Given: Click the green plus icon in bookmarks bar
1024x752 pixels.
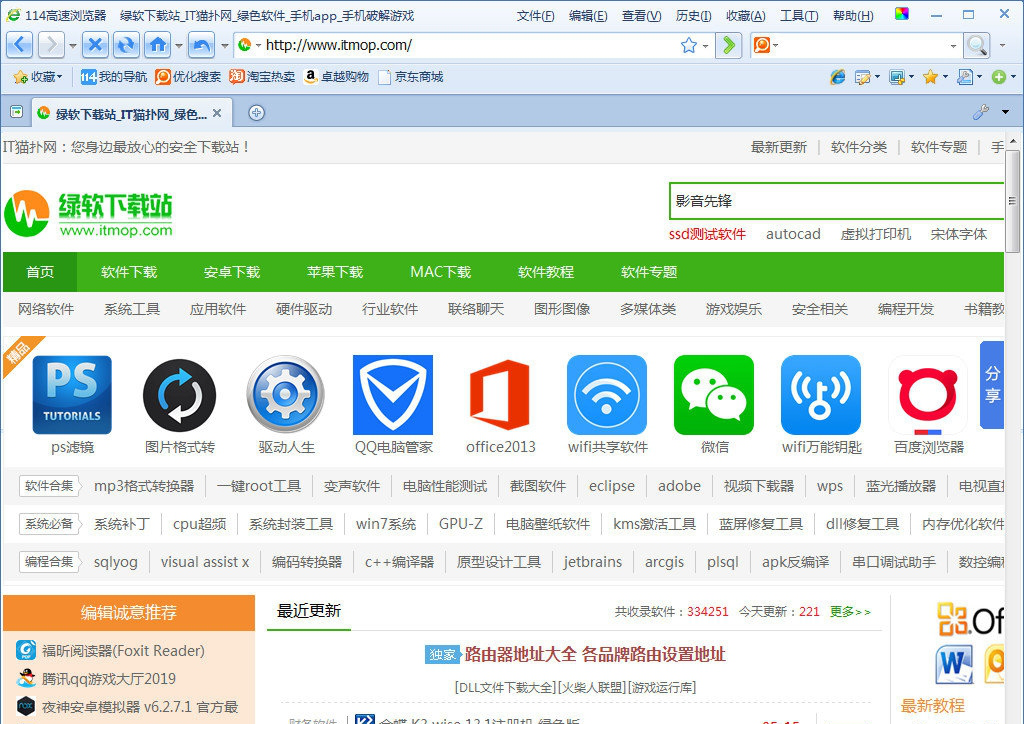Looking at the screenshot, I should pyautogui.click(x=999, y=77).
